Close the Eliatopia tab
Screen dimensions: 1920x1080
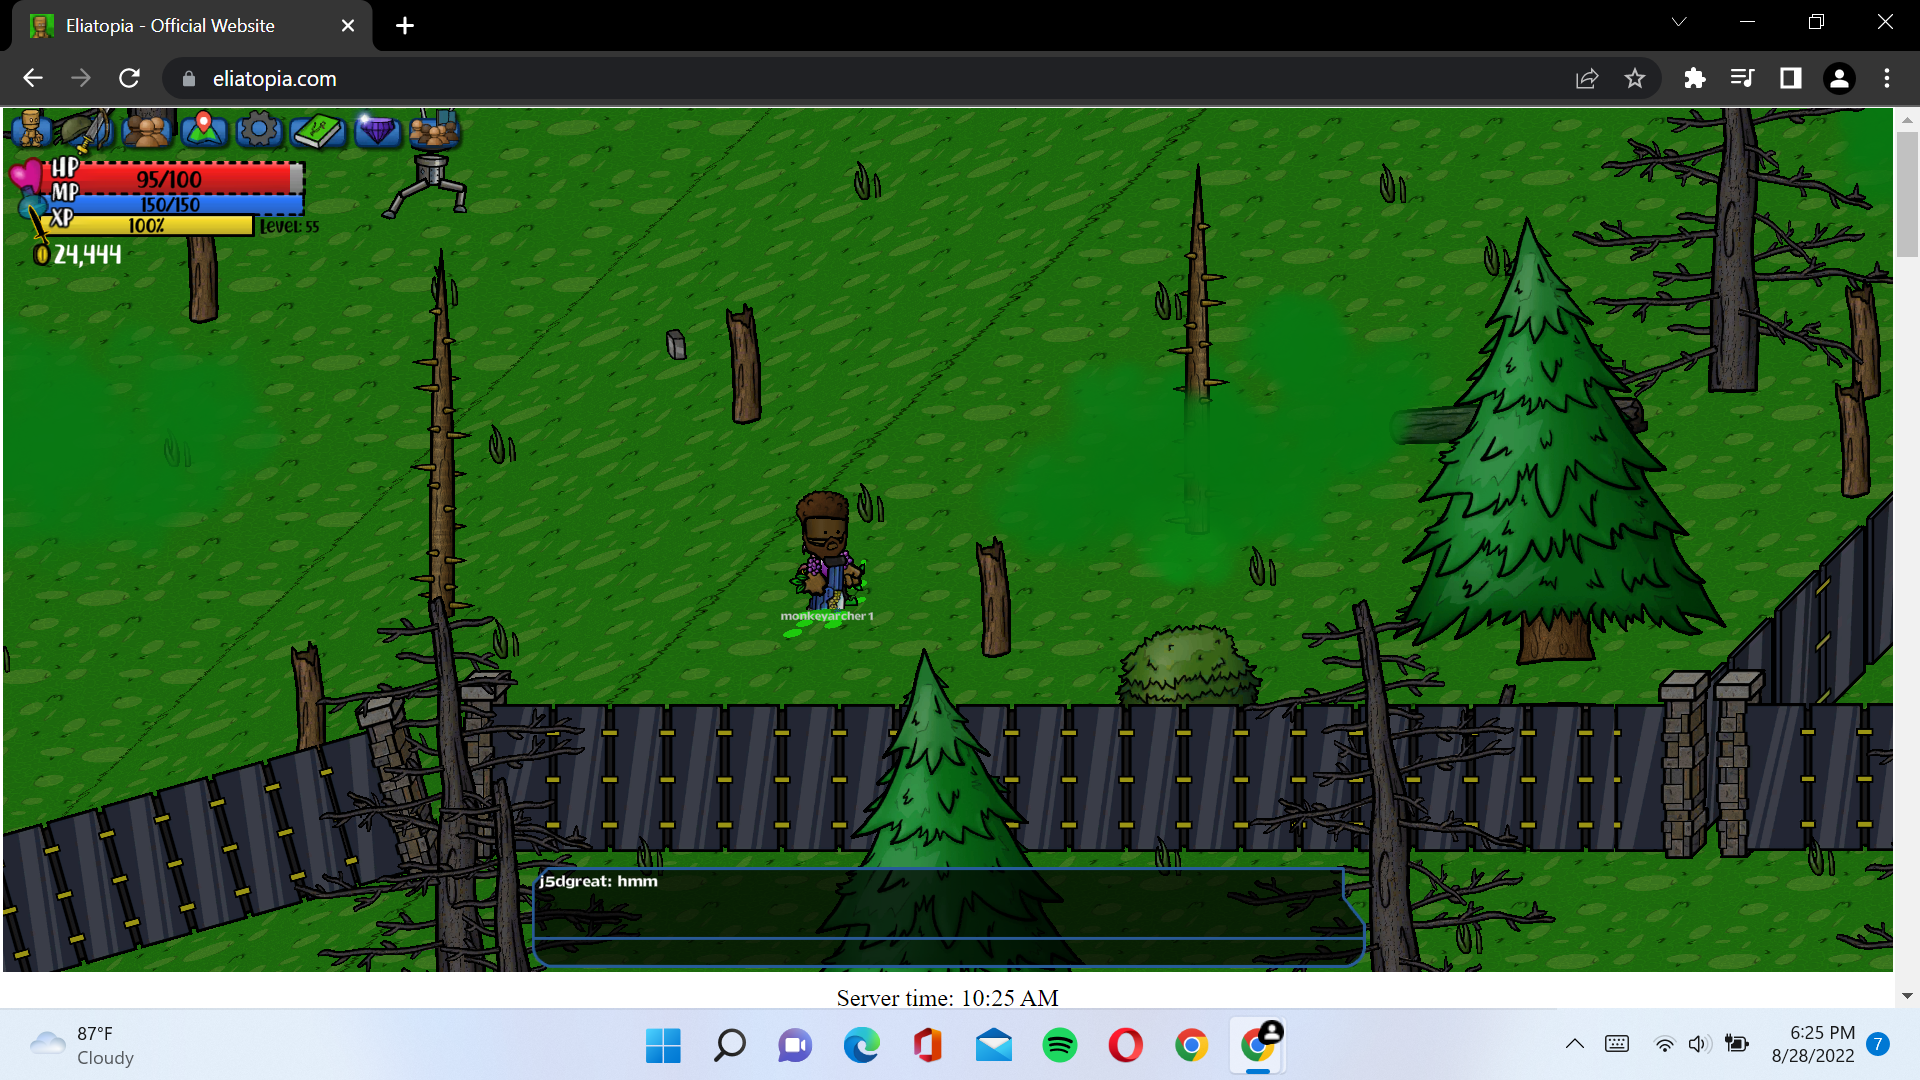tap(348, 26)
